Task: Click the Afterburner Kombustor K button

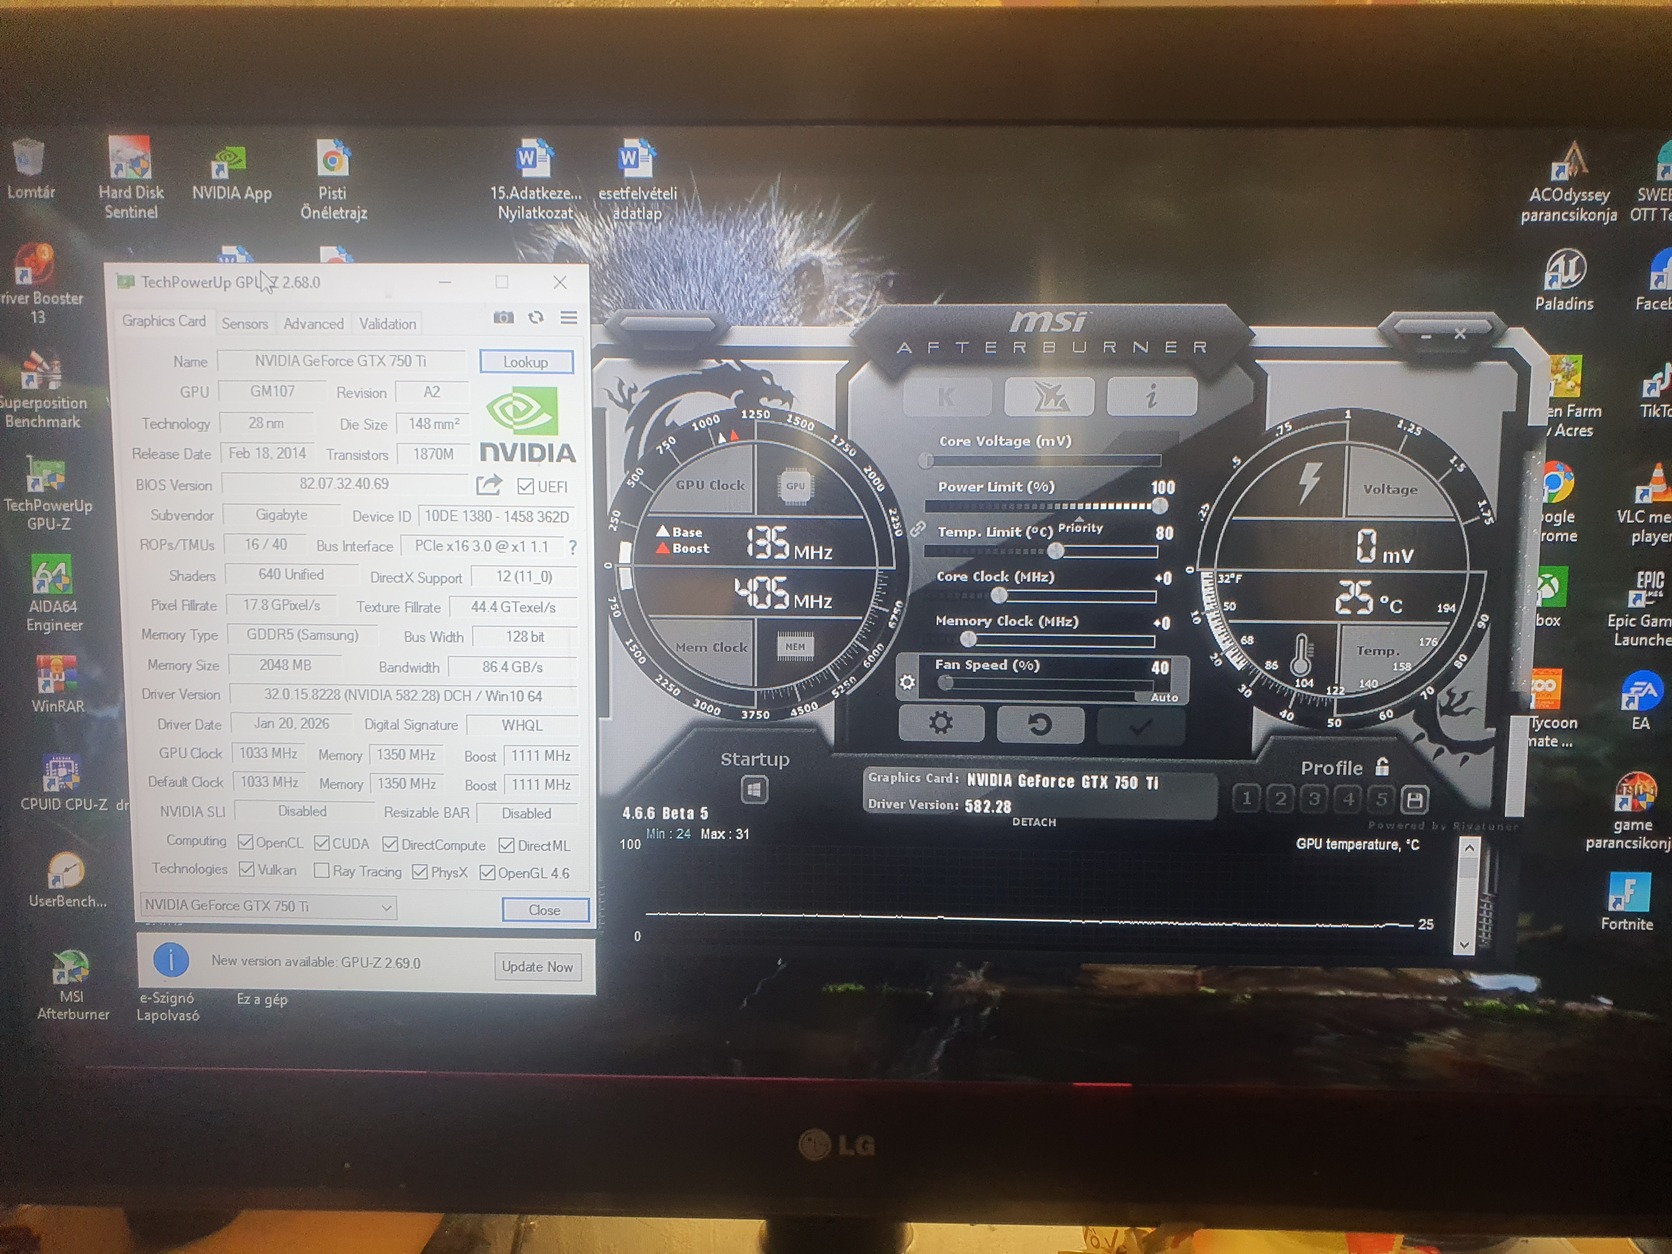Action: 946,397
